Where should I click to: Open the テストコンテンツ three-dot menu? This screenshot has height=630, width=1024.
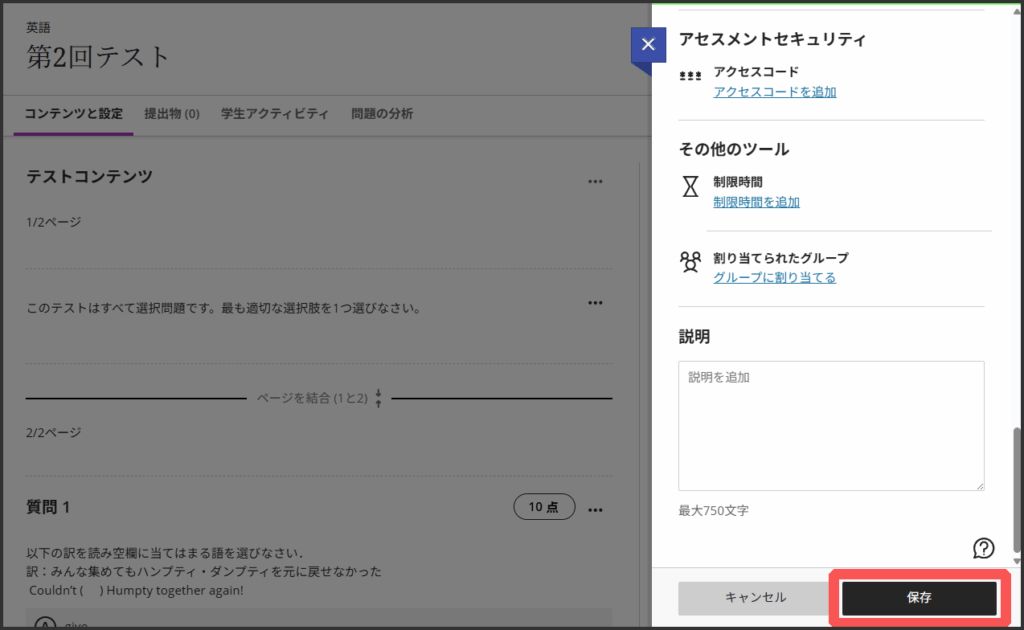(596, 181)
